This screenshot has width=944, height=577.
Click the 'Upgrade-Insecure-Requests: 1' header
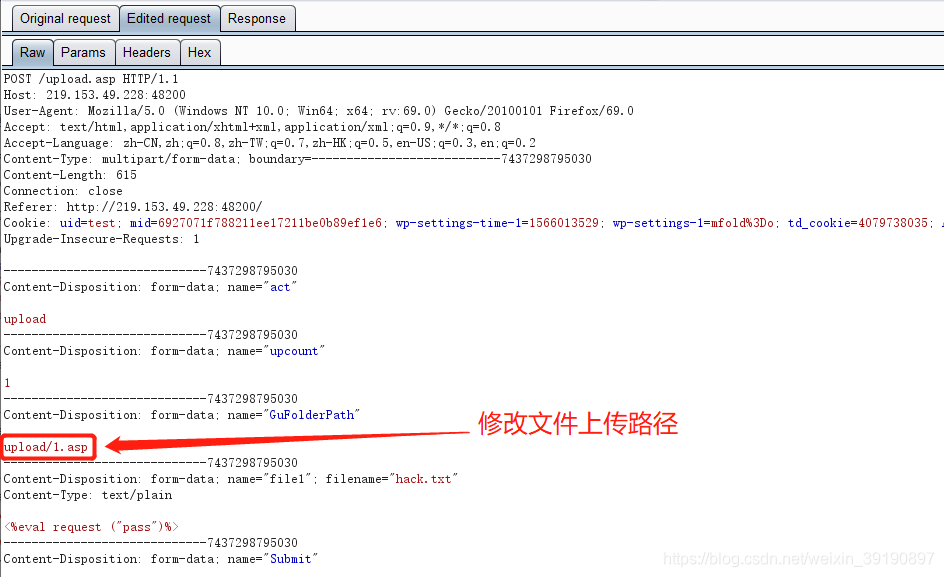101,239
